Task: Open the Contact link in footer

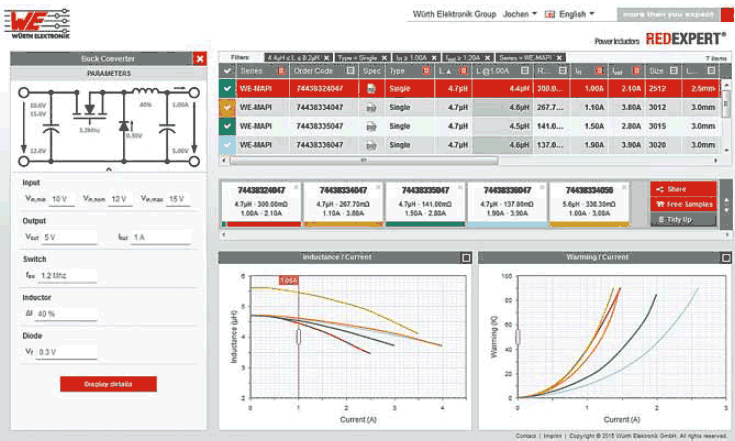Action: (x=525, y=436)
